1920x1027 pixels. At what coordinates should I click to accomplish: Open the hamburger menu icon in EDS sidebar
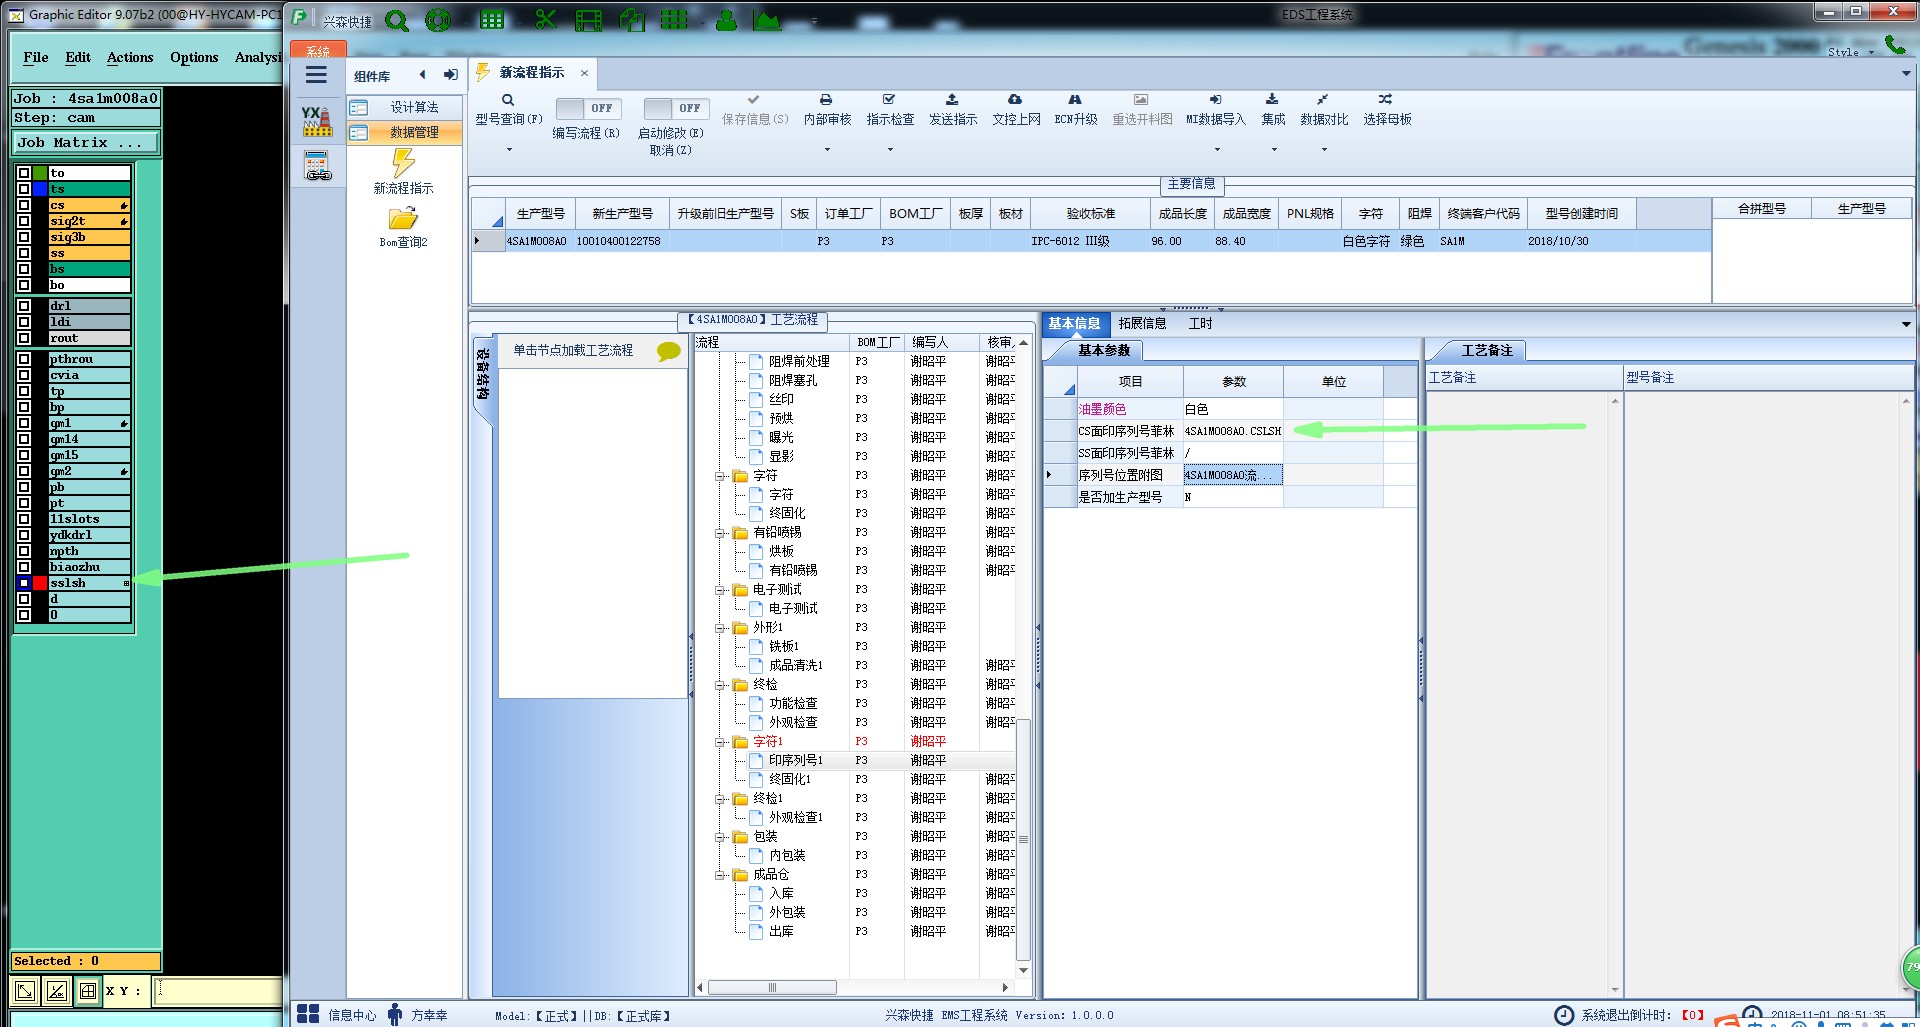point(316,75)
